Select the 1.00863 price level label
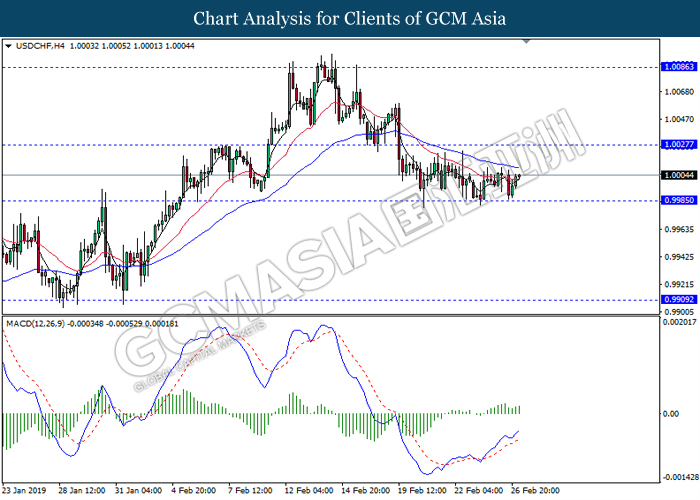 (679, 67)
